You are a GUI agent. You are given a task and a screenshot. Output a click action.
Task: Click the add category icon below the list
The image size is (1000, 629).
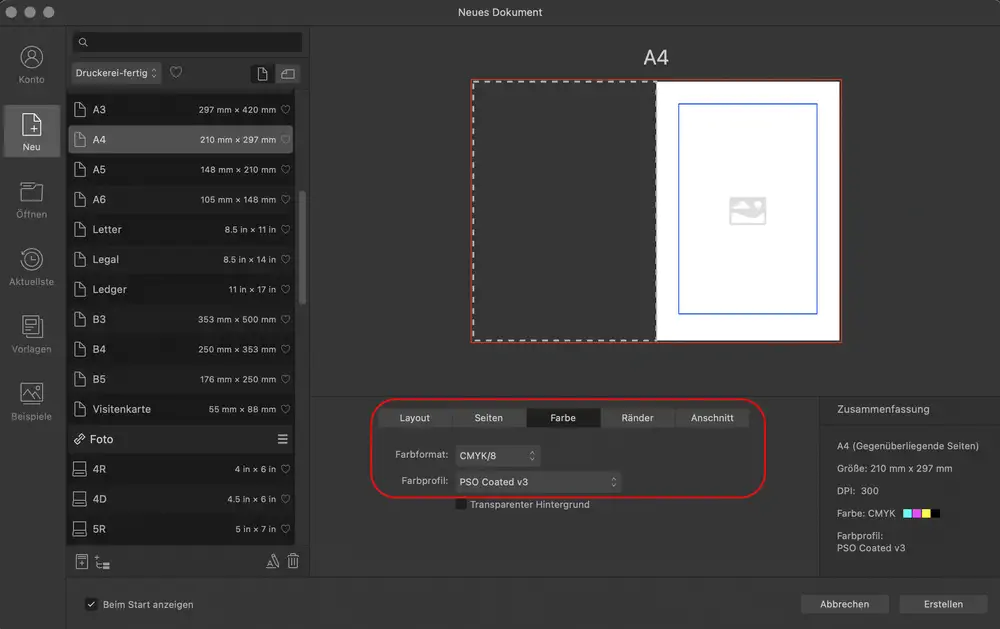[102, 562]
